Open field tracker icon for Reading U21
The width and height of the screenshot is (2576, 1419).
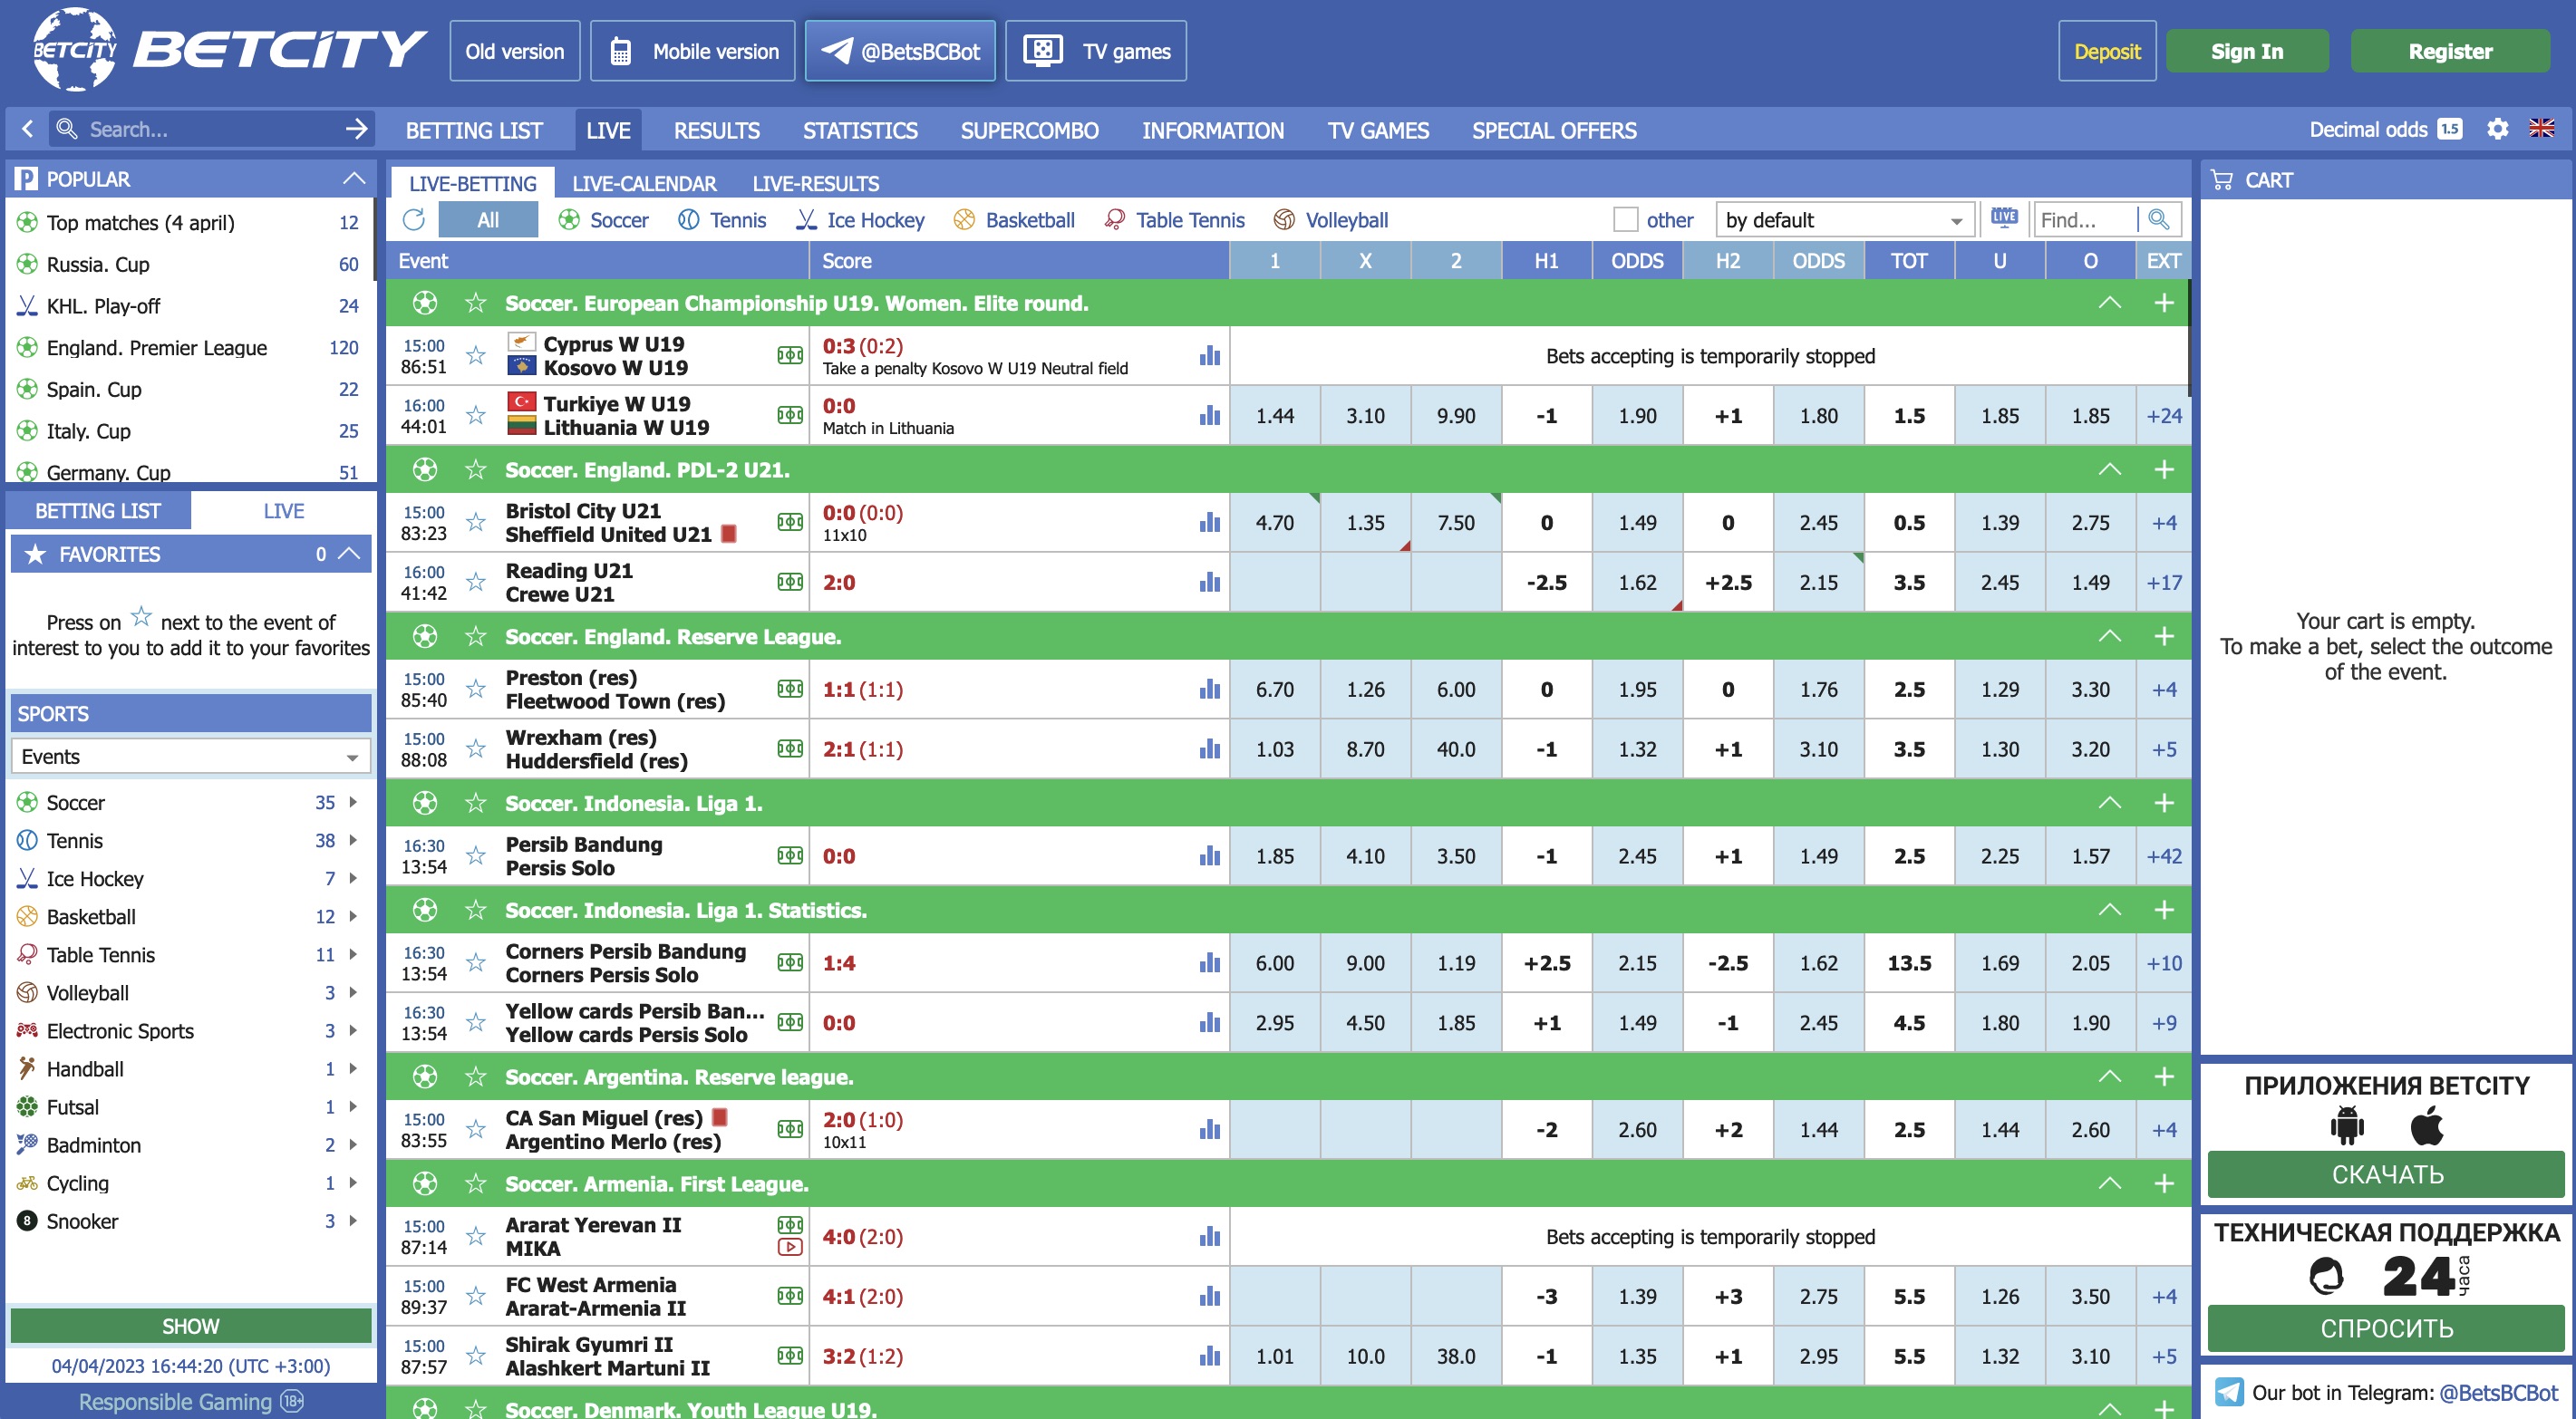(x=790, y=582)
